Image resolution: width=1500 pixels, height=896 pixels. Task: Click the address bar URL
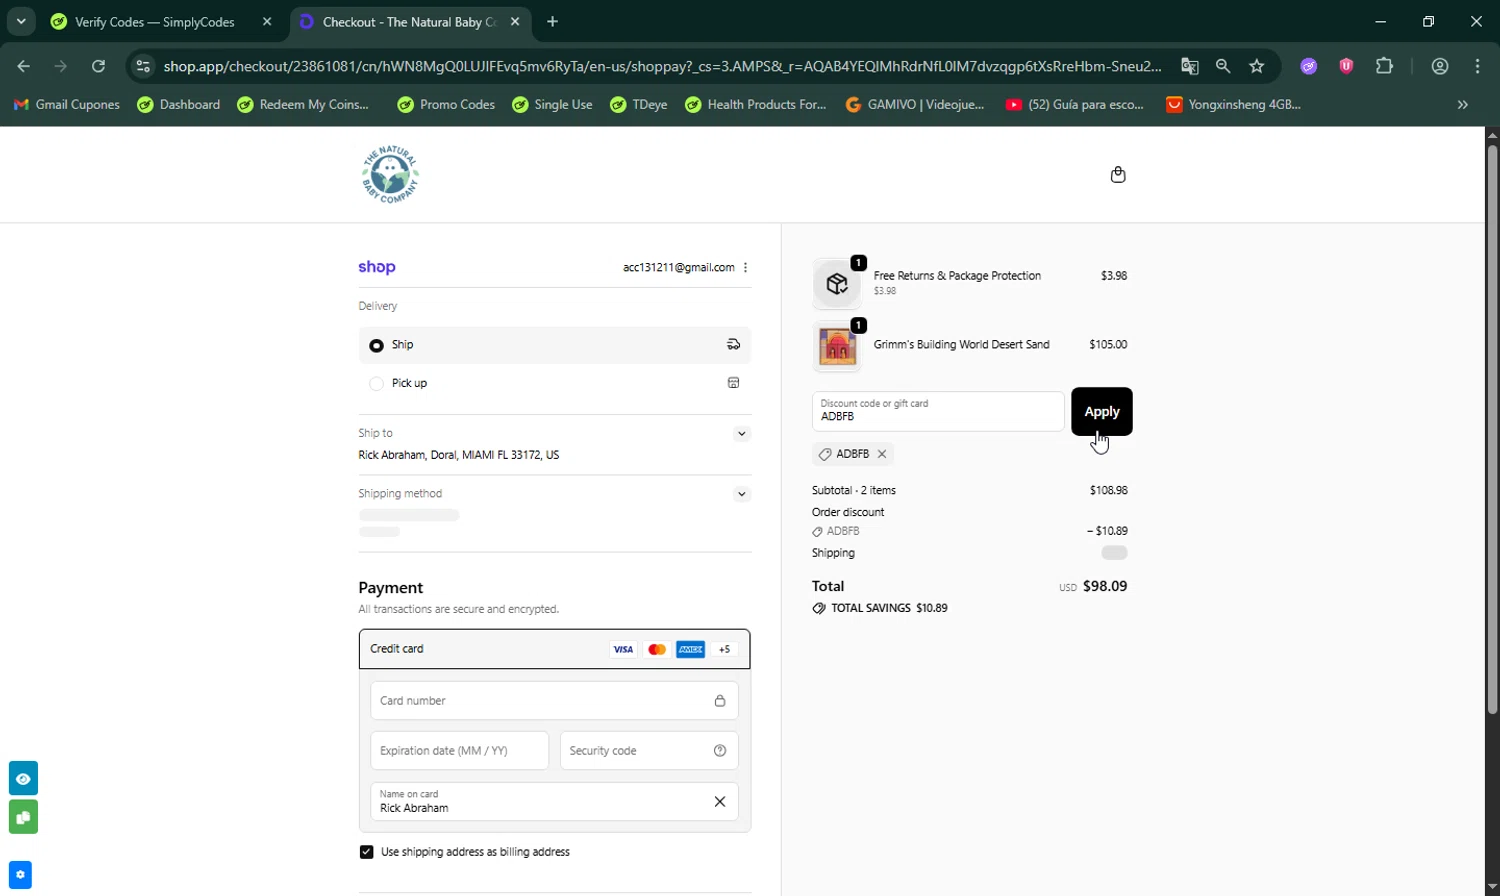[x=662, y=66]
